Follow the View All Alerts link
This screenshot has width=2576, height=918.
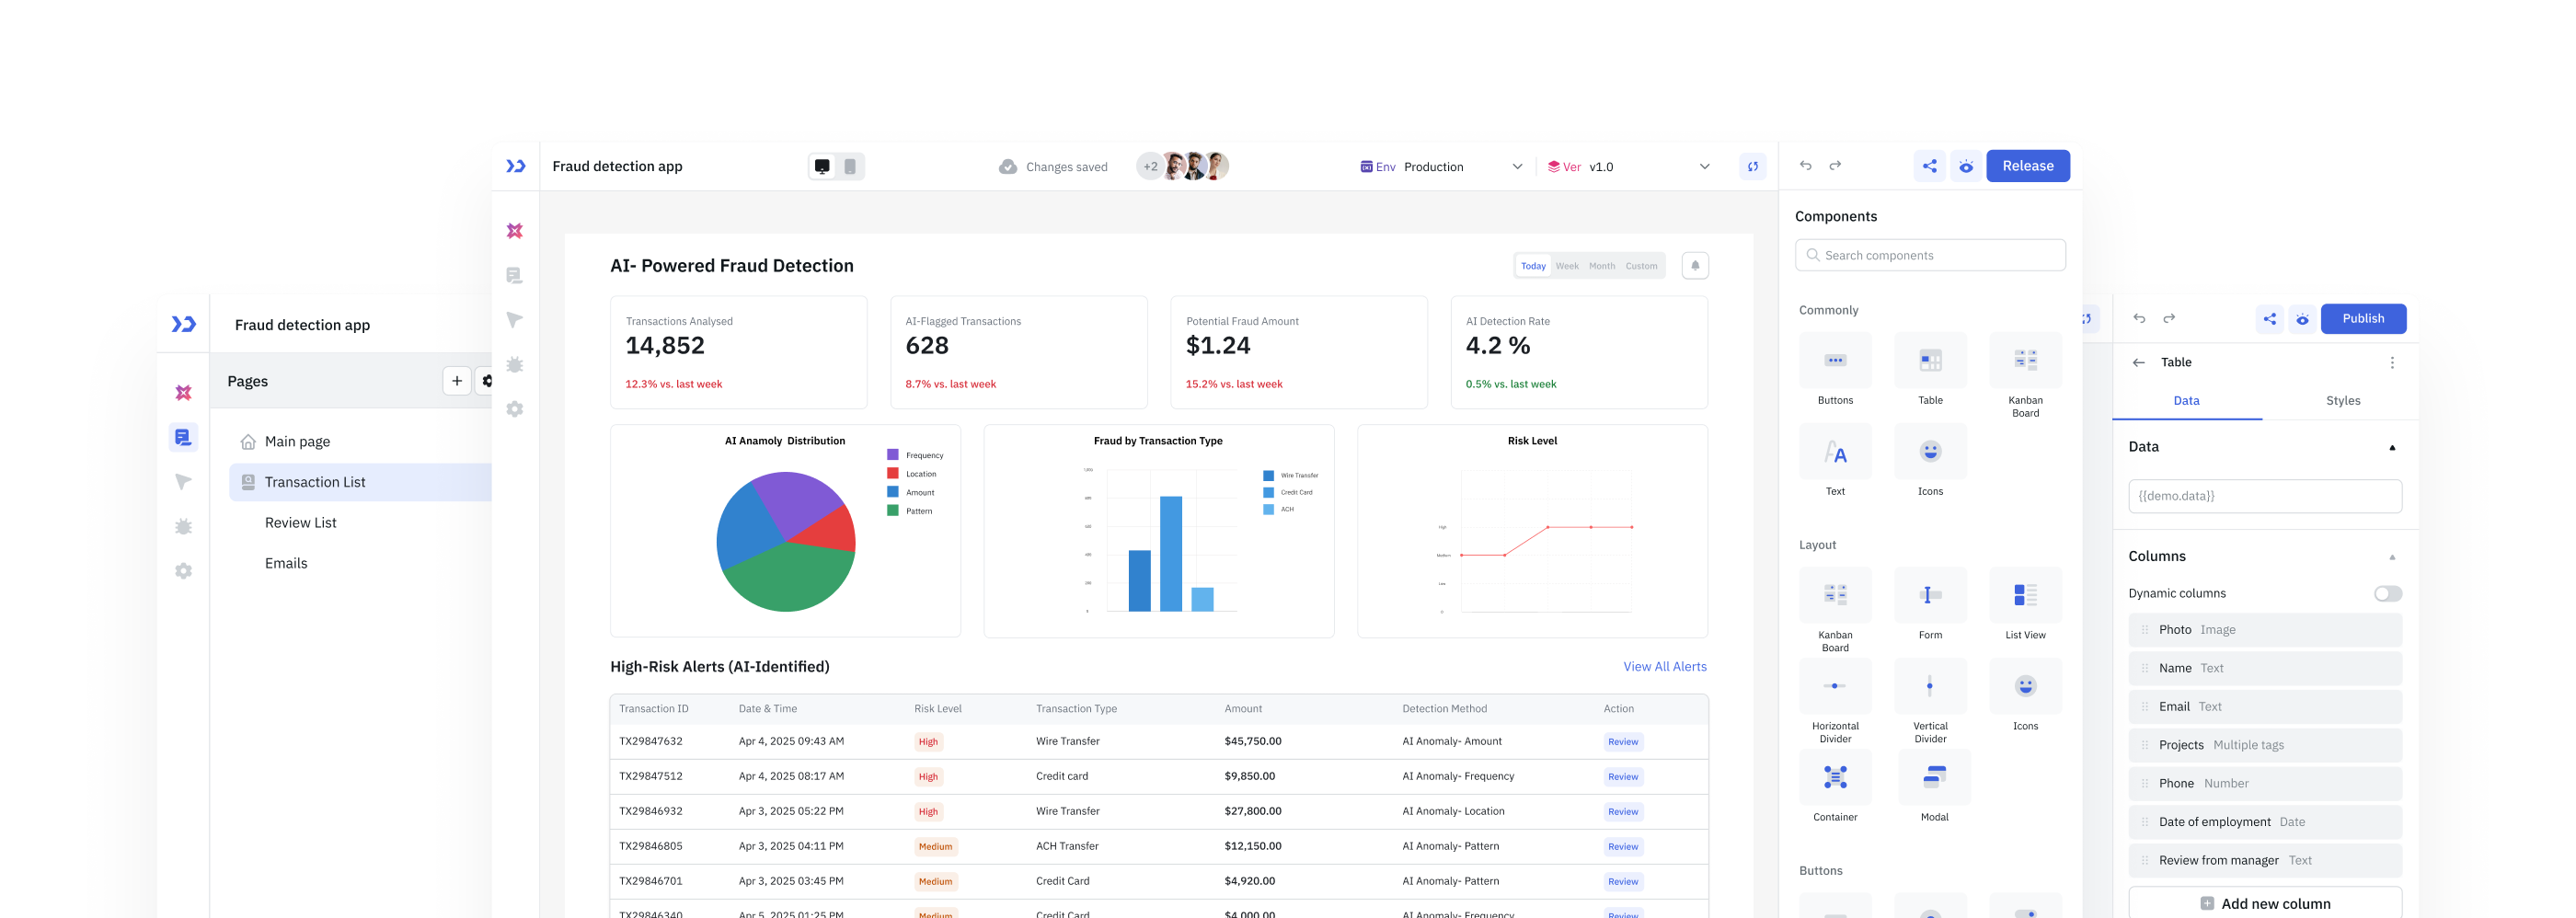[x=1664, y=667]
